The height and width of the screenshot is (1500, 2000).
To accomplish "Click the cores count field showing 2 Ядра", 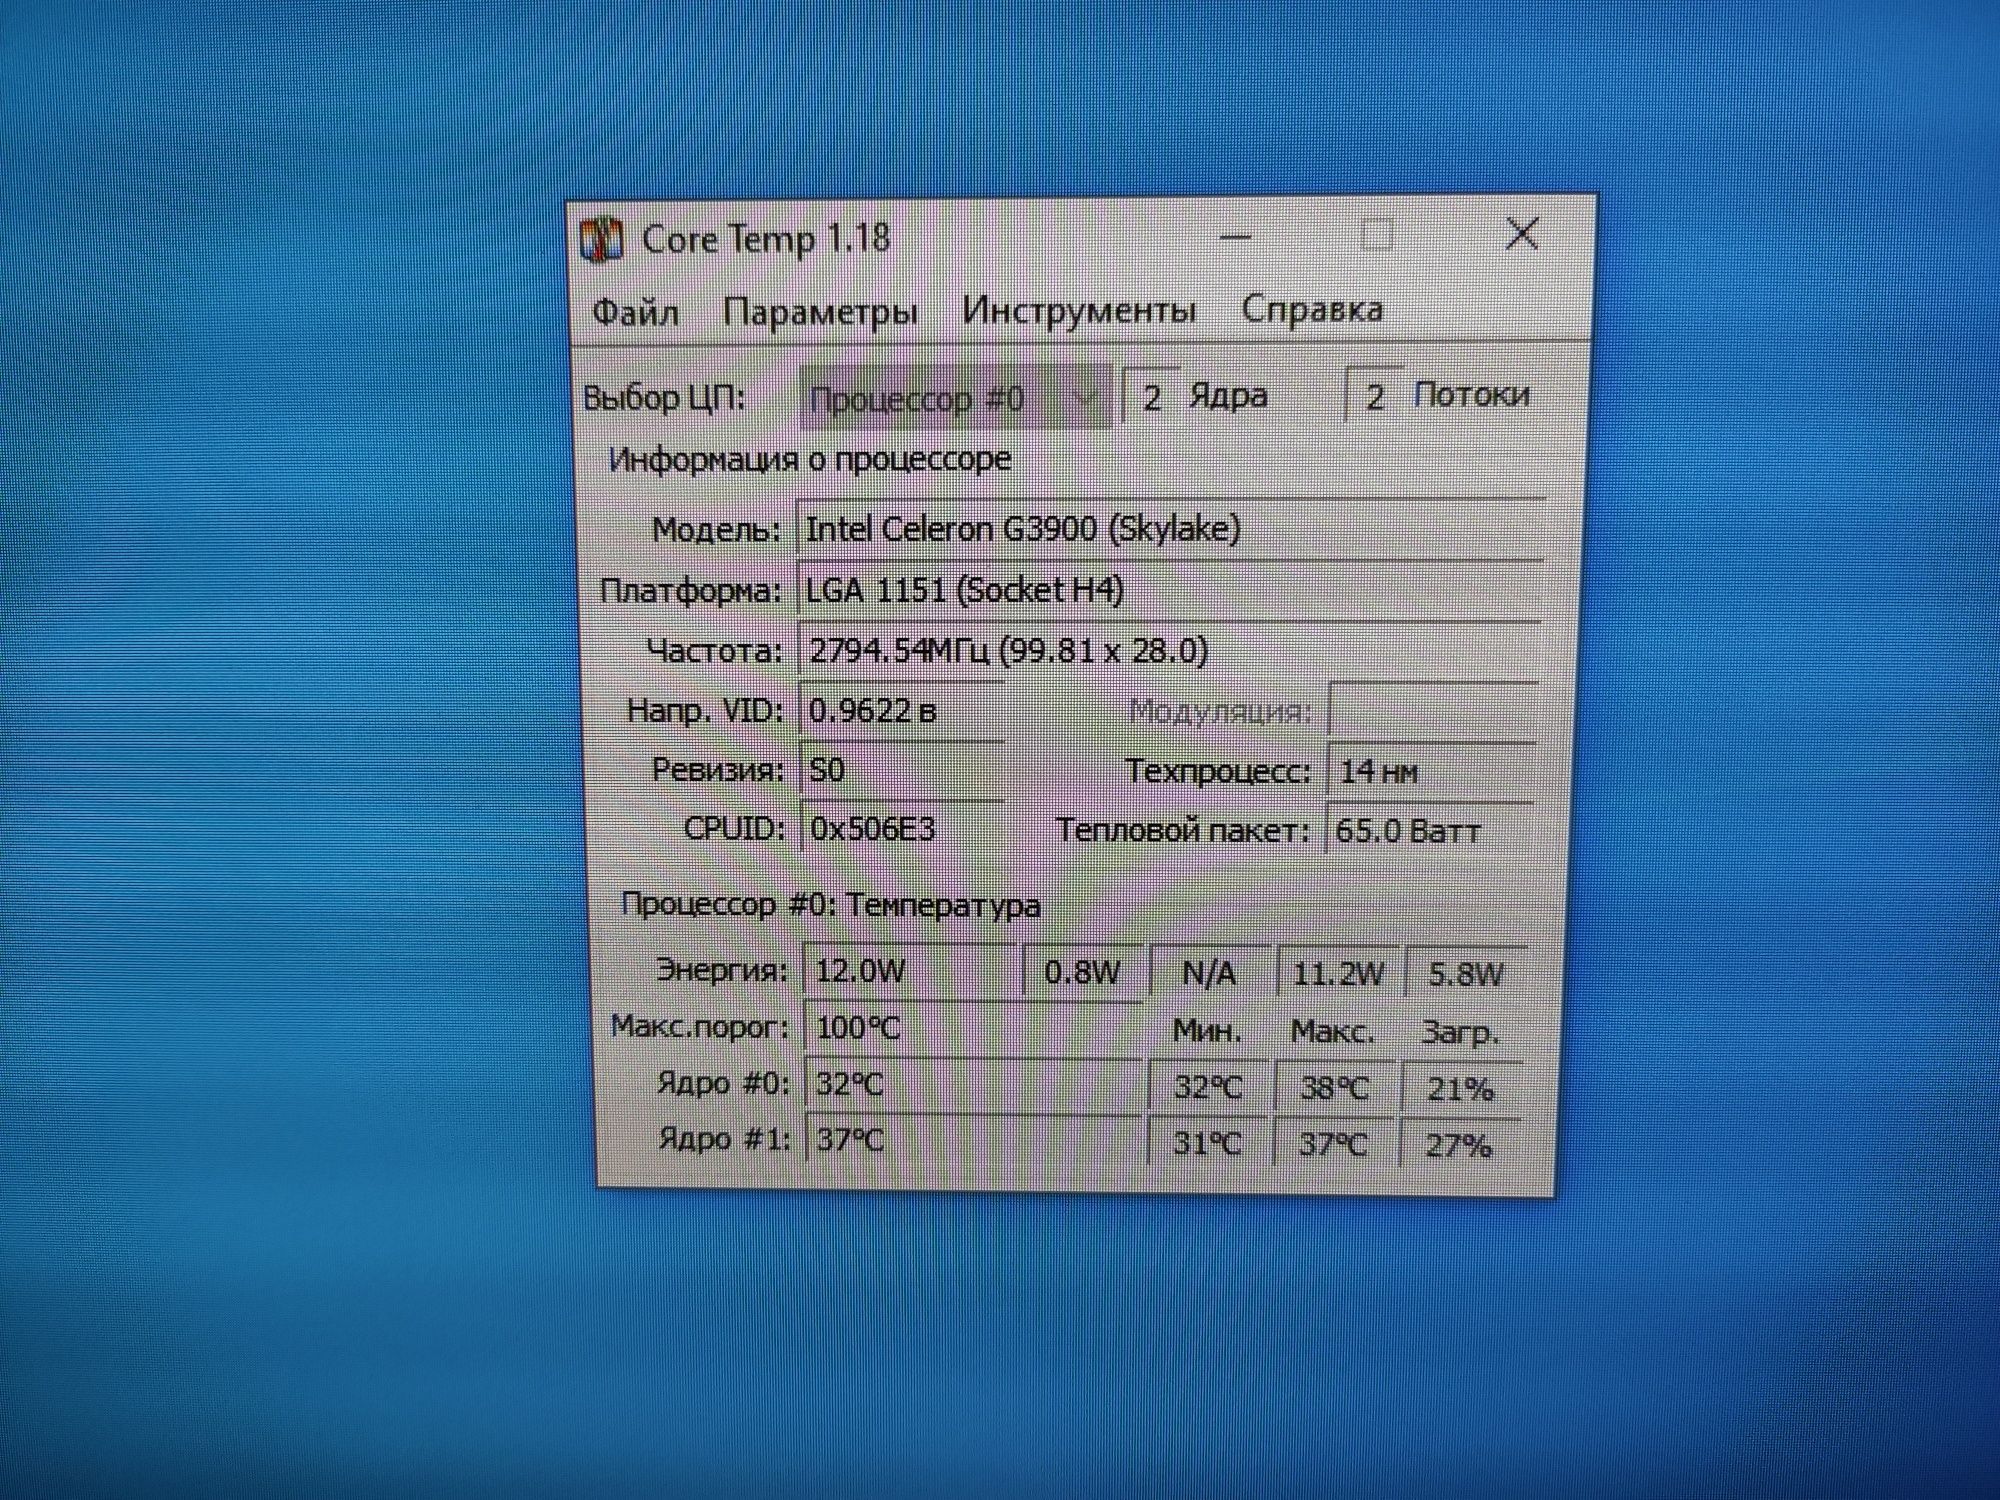I will click(1152, 397).
